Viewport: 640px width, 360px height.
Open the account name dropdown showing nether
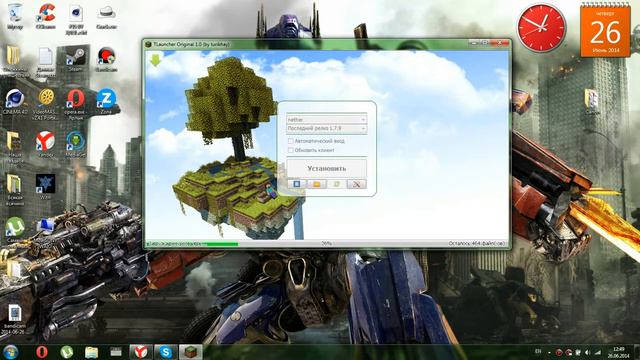(327, 119)
